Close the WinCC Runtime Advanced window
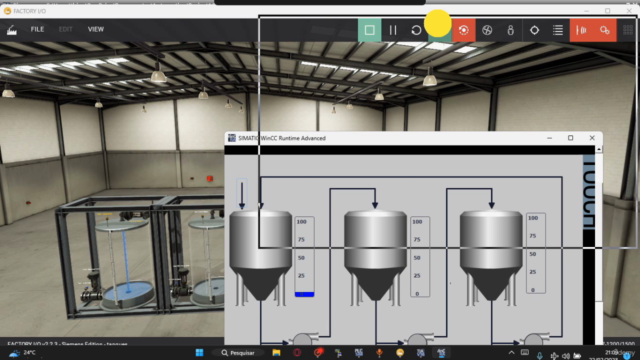Image resolution: width=640 pixels, height=360 pixels. coord(592,138)
